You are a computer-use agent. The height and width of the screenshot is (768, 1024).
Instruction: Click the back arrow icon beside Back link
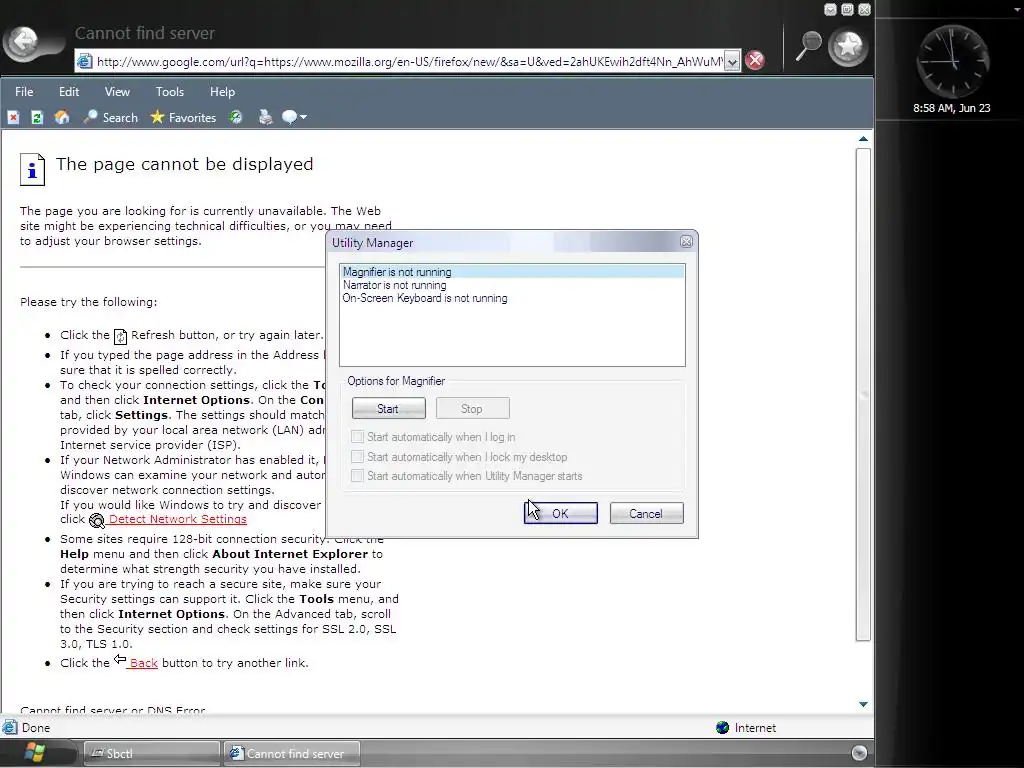tap(120, 660)
